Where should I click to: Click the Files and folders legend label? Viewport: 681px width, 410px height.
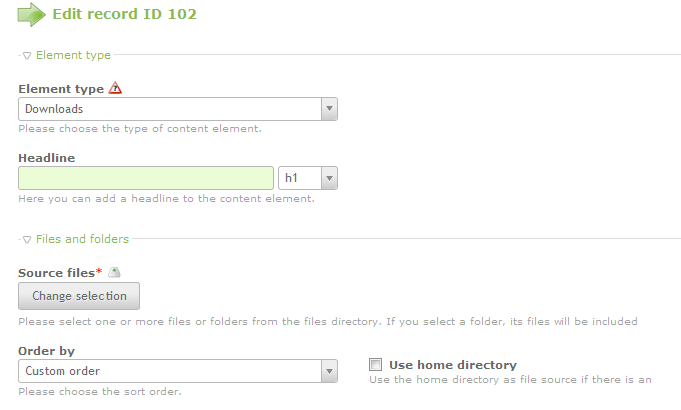point(82,239)
